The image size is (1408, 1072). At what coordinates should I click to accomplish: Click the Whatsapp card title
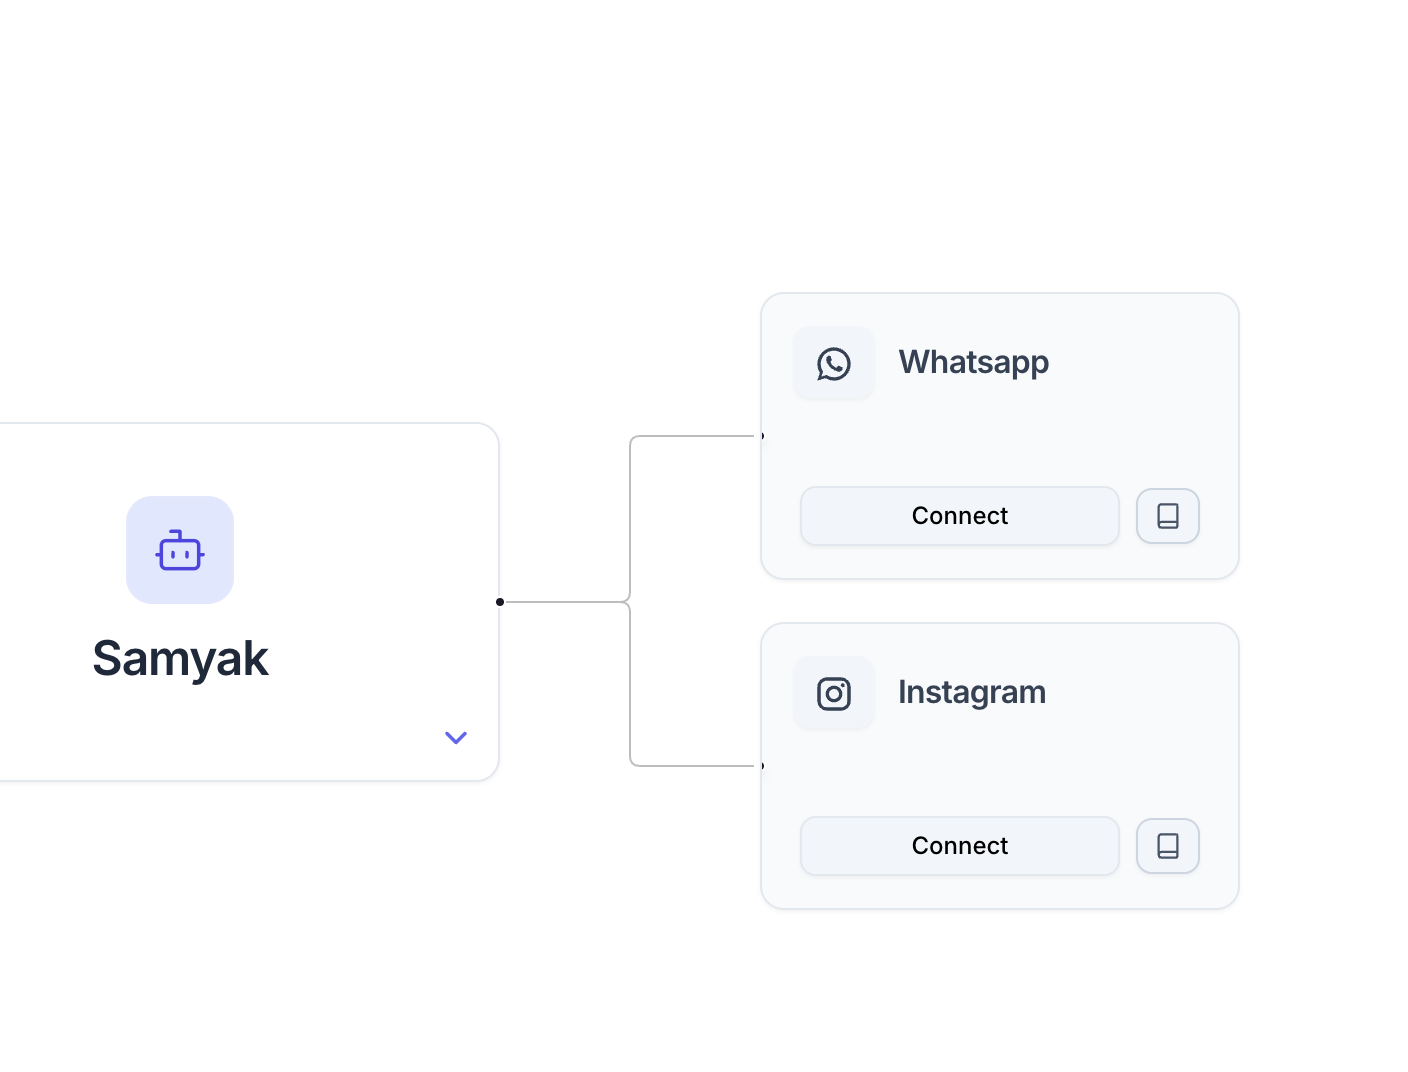(x=974, y=362)
